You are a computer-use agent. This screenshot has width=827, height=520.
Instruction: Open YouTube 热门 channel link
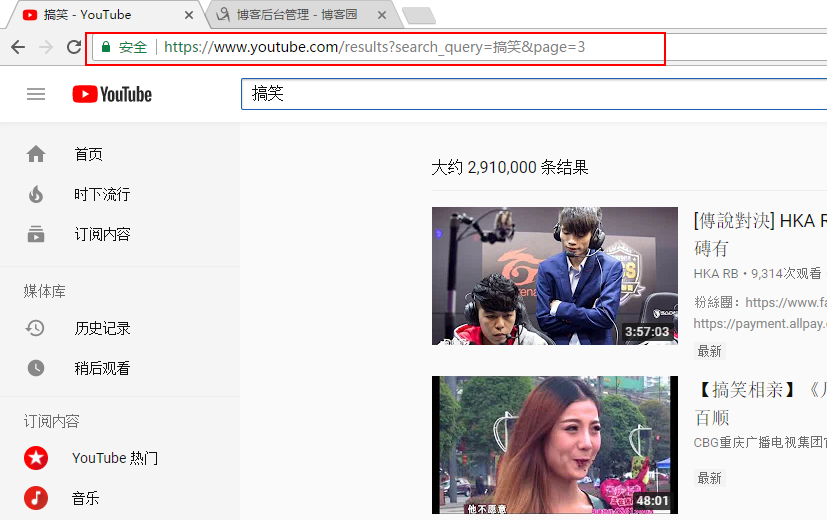click(115, 458)
